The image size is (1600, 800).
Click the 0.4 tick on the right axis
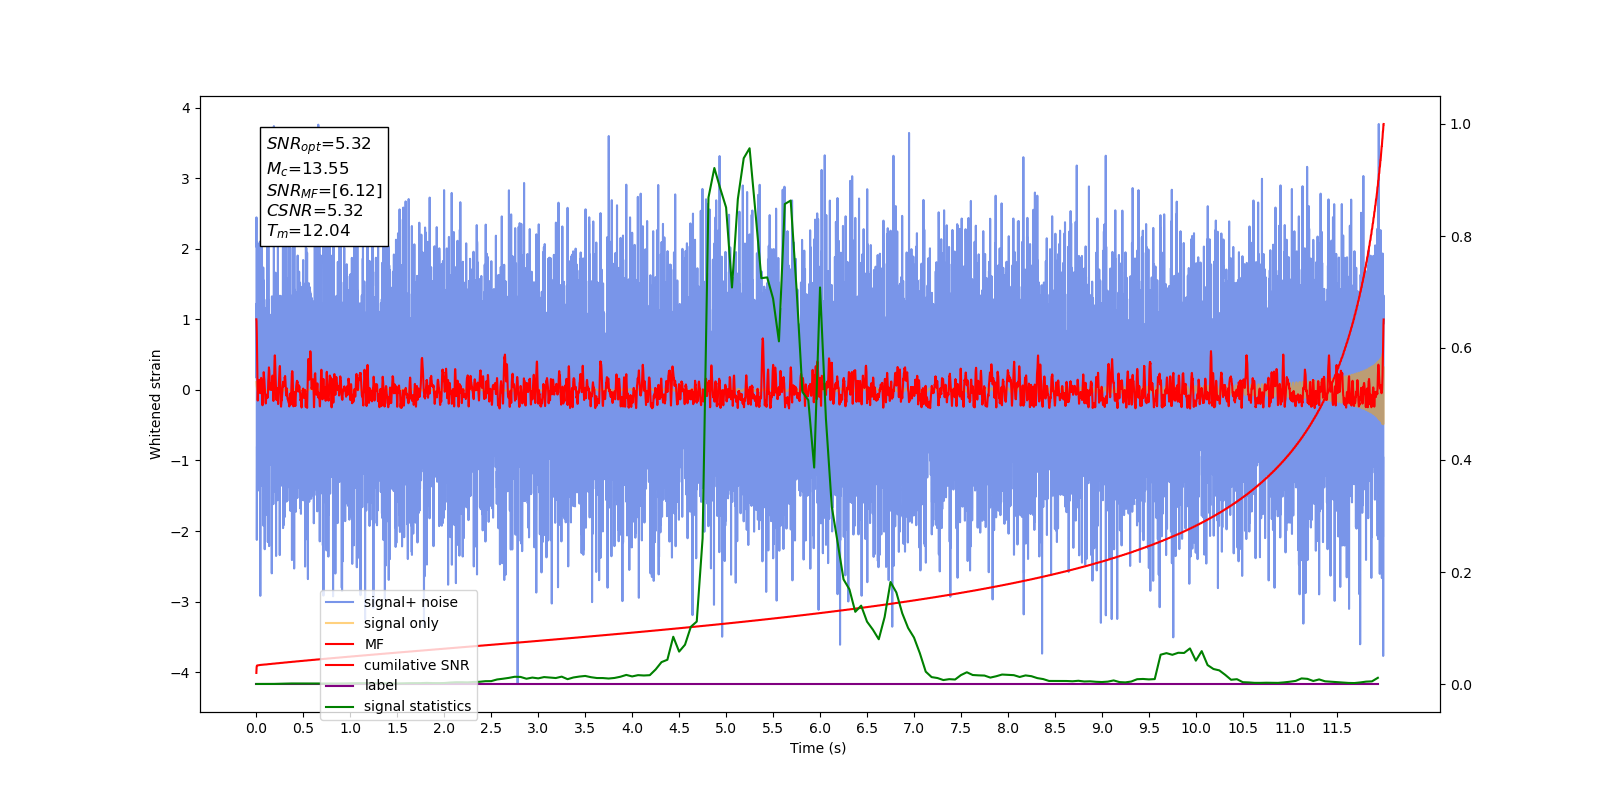tap(1461, 461)
